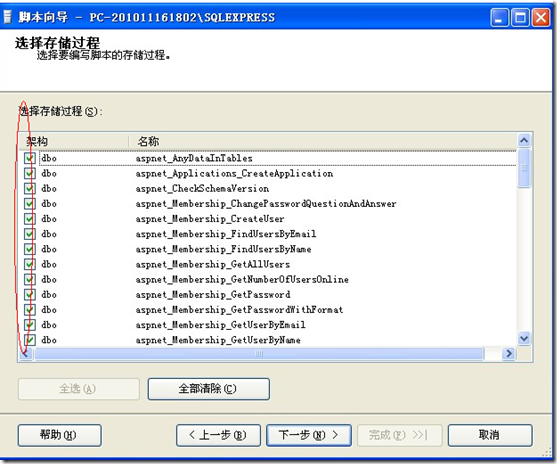Click dbo schema cell of aspnet_Membership_GetPassword row
557x464 pixels.
[x=49, y=295]
